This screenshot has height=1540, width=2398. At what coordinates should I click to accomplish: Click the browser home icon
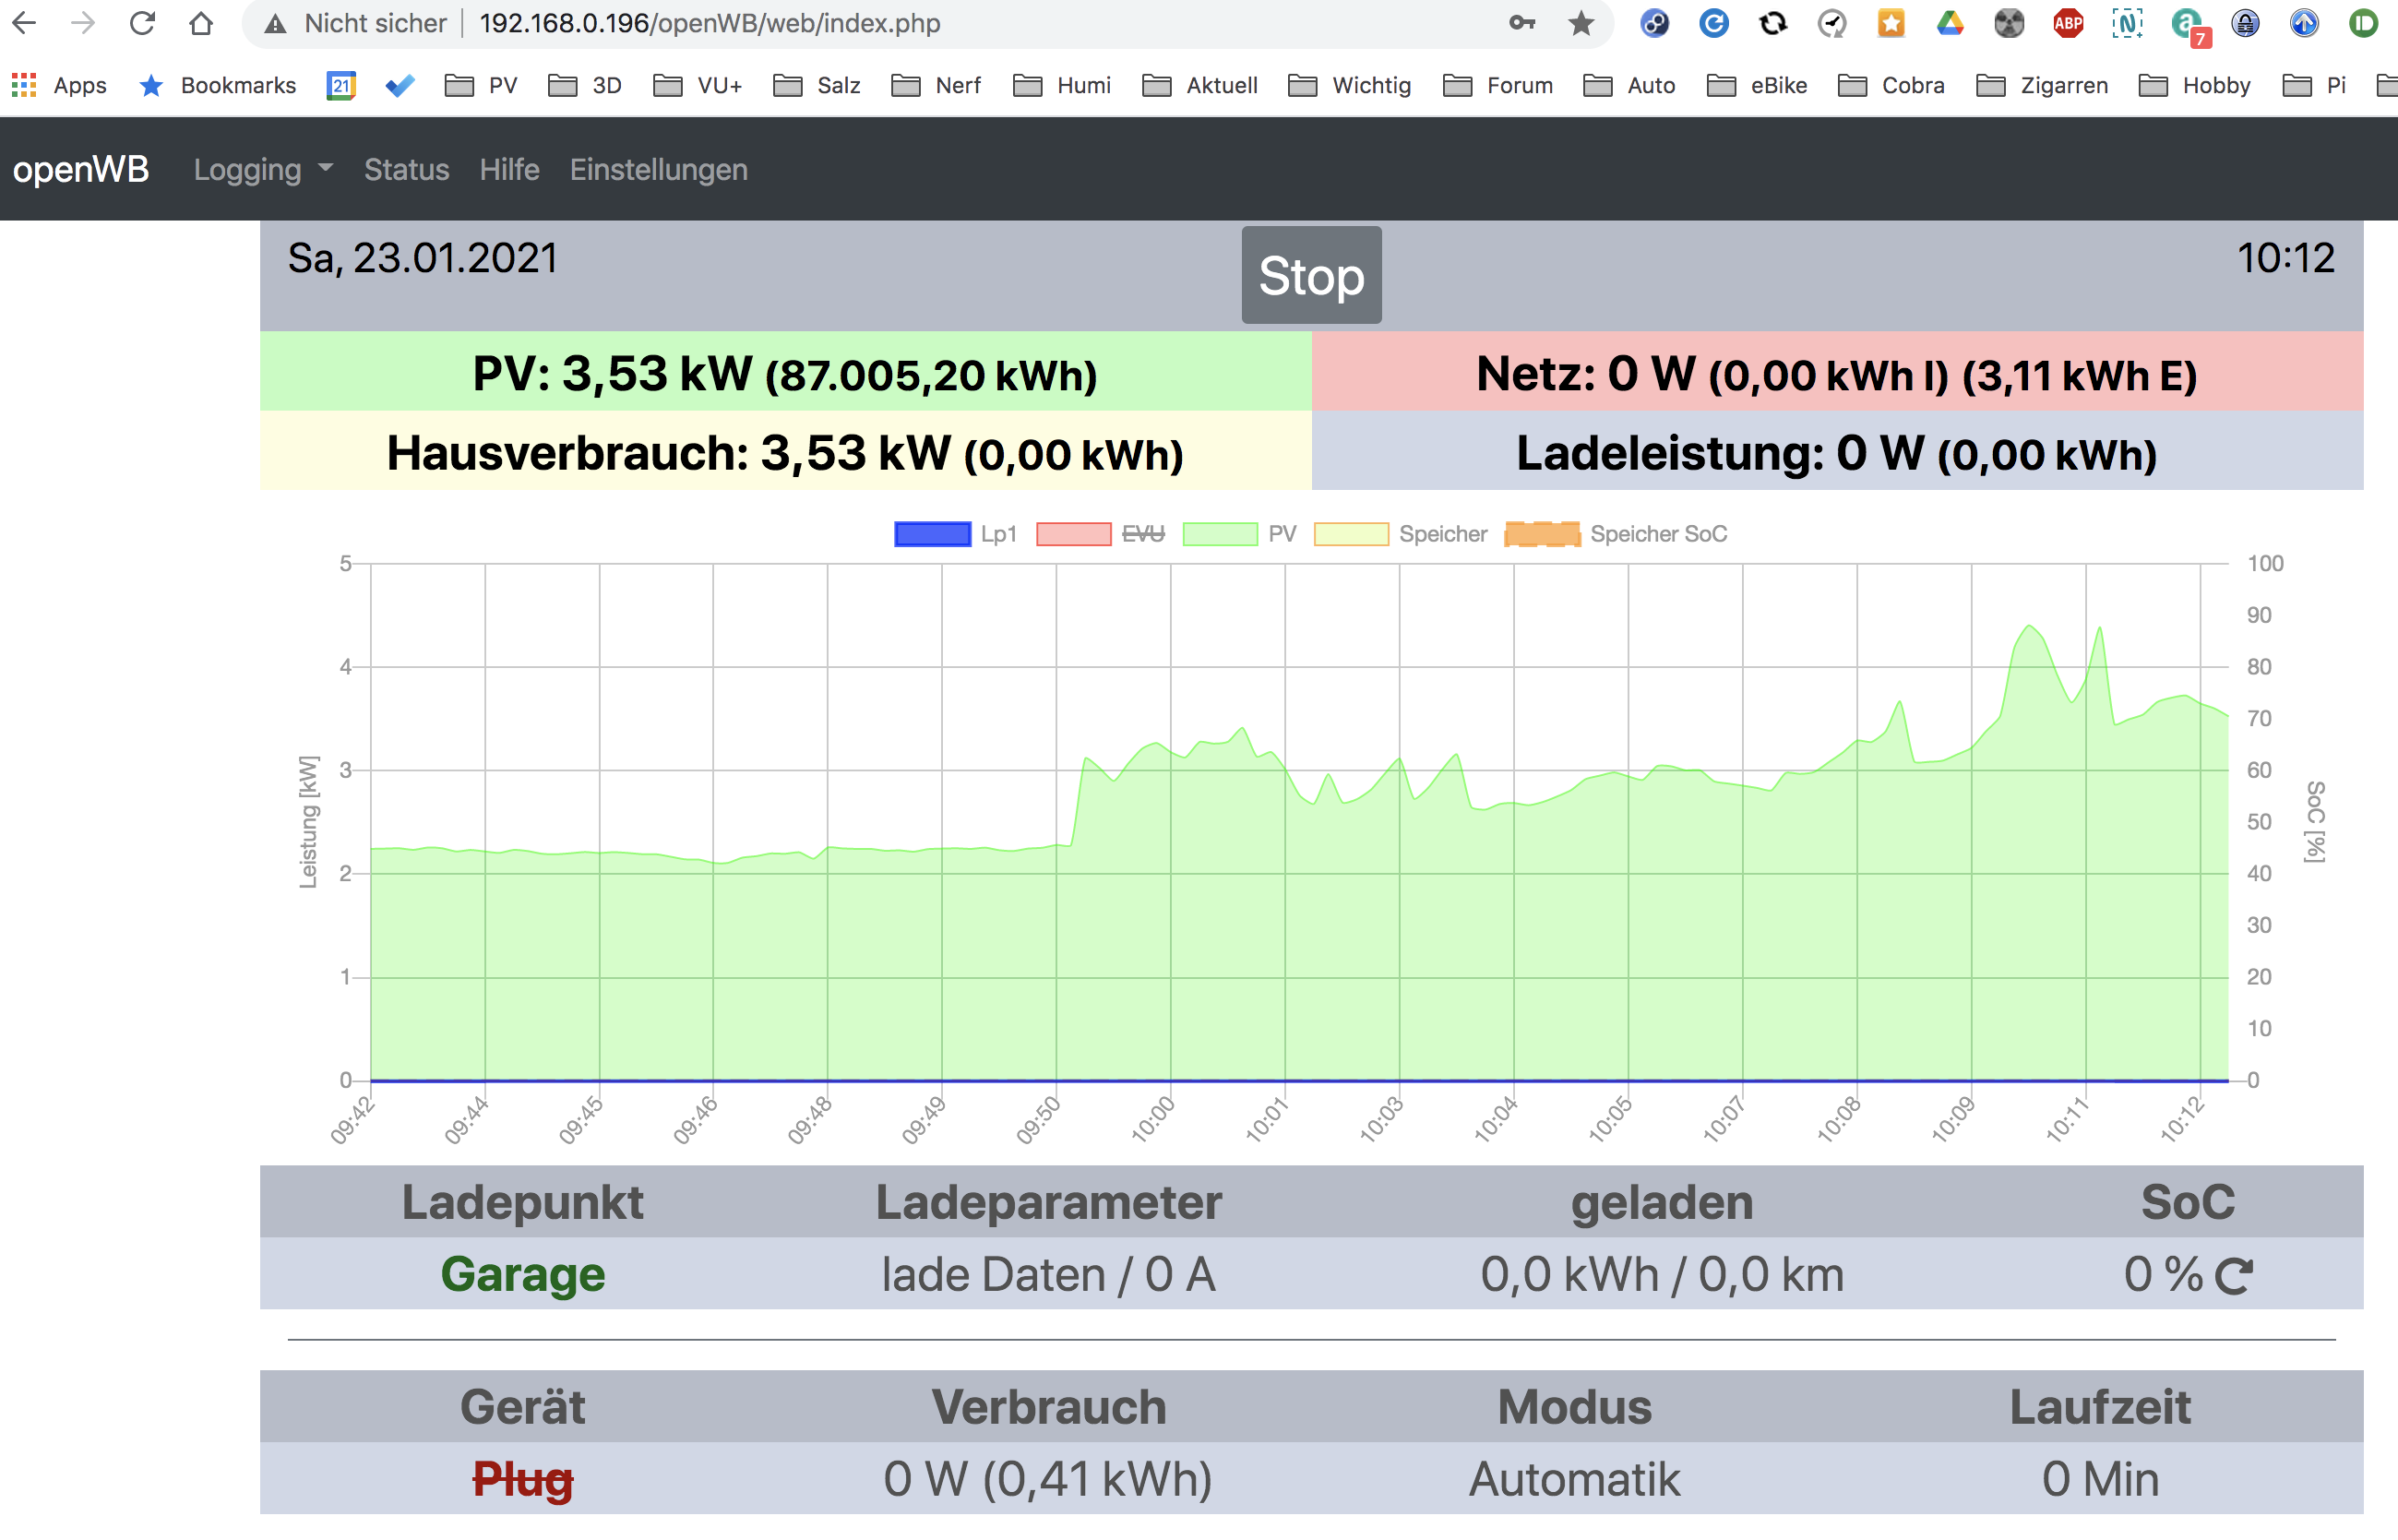201,23
